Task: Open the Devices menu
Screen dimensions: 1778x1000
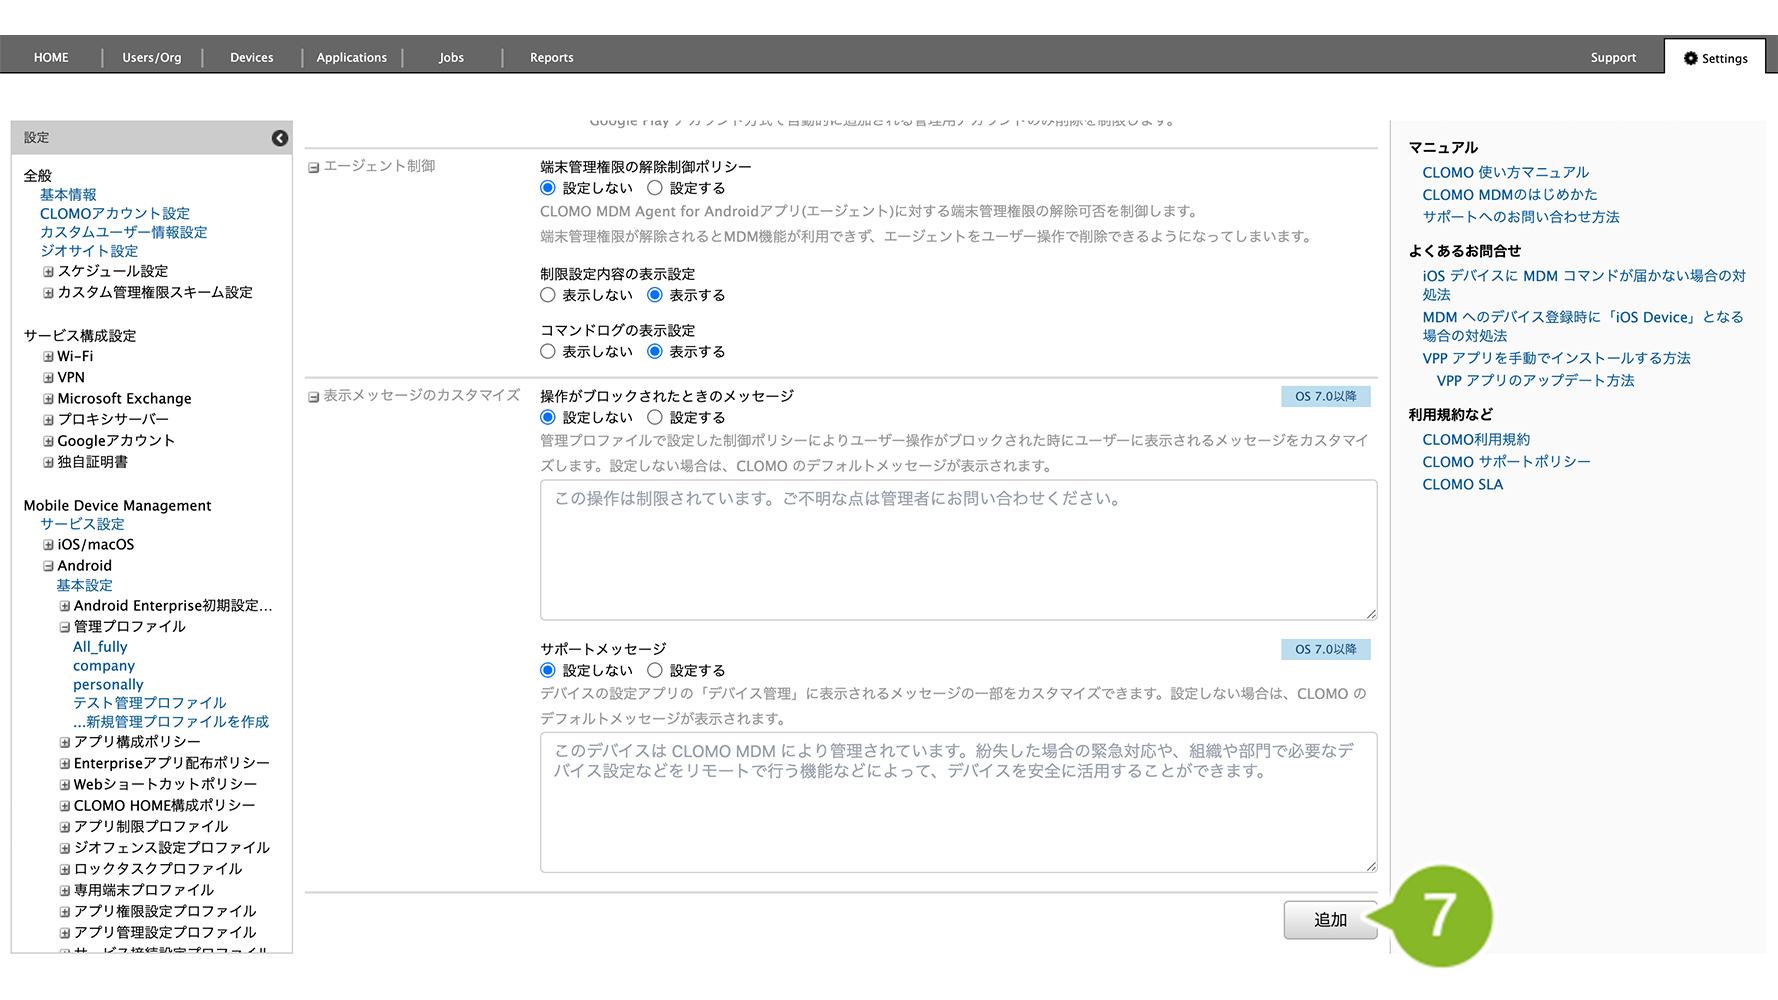Action: pos(251,58)
